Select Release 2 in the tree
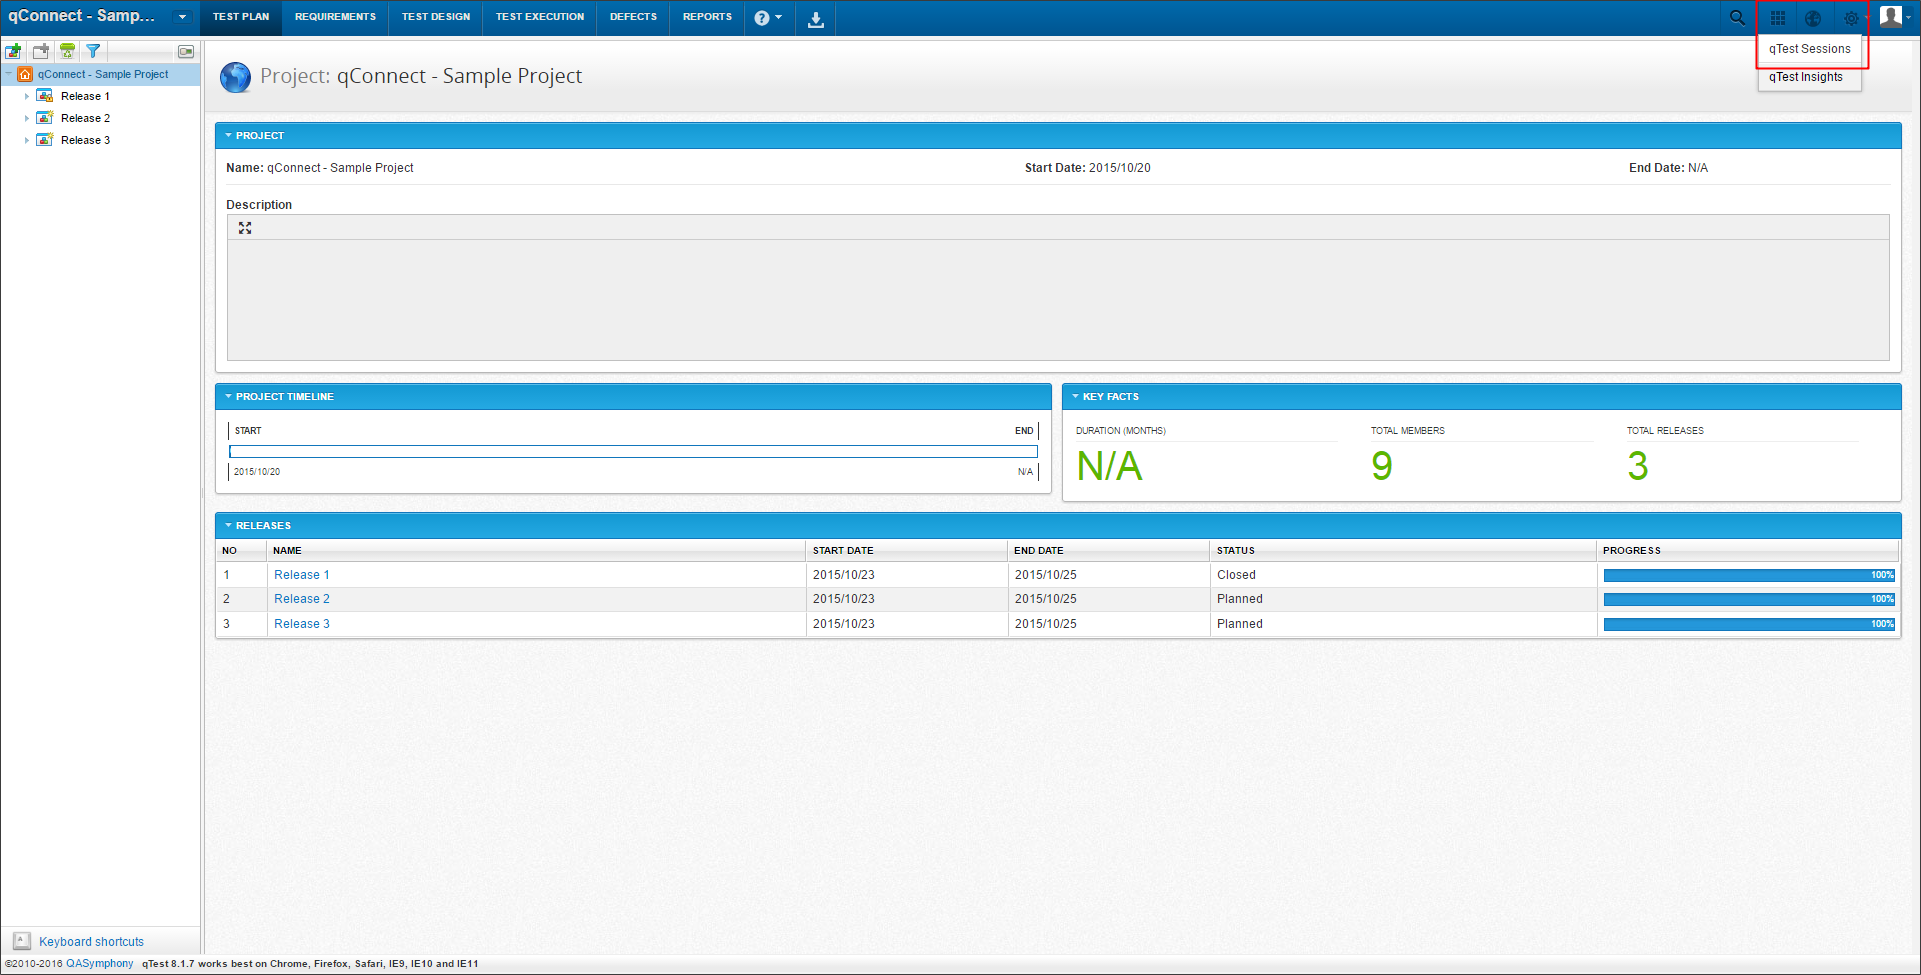 (85, 118)
